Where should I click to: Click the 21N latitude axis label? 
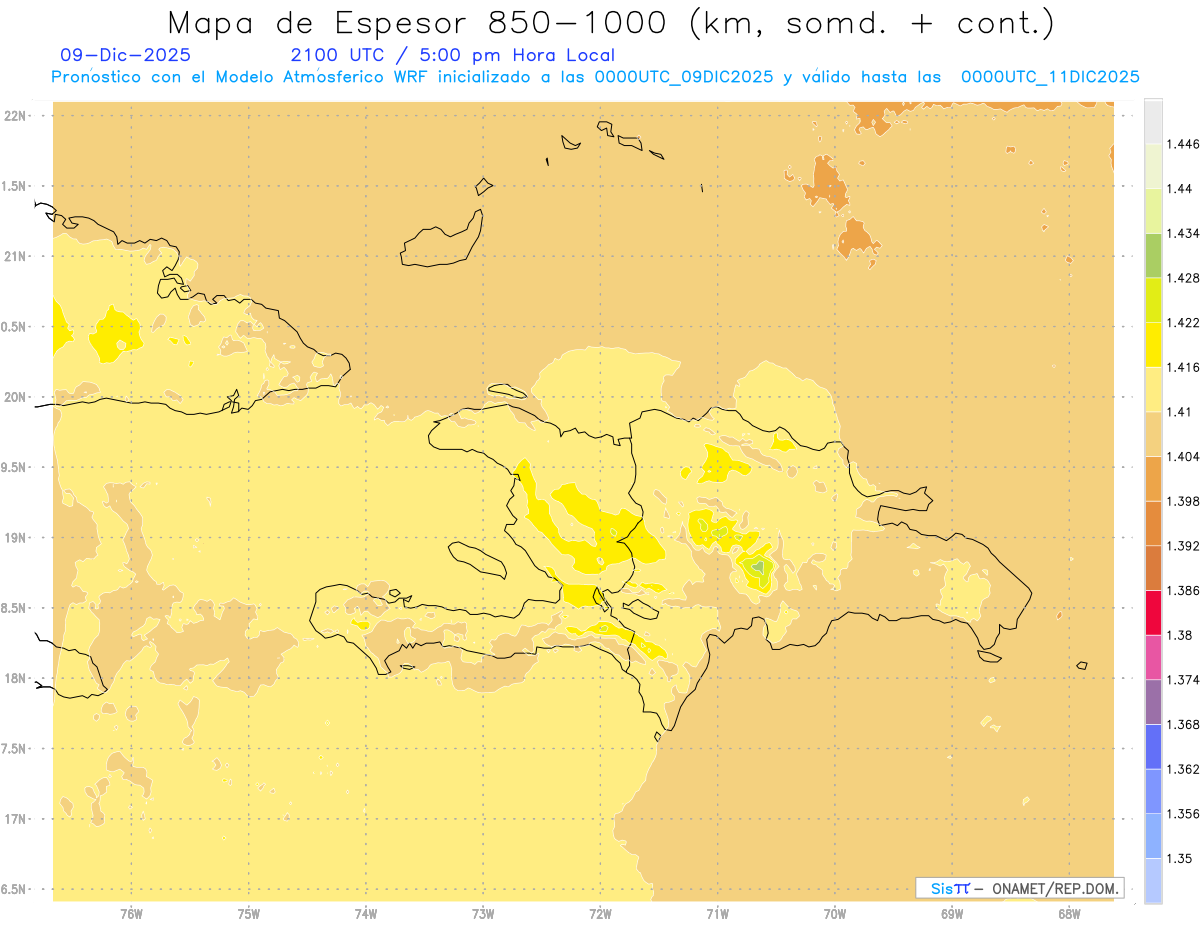[14, 256]
